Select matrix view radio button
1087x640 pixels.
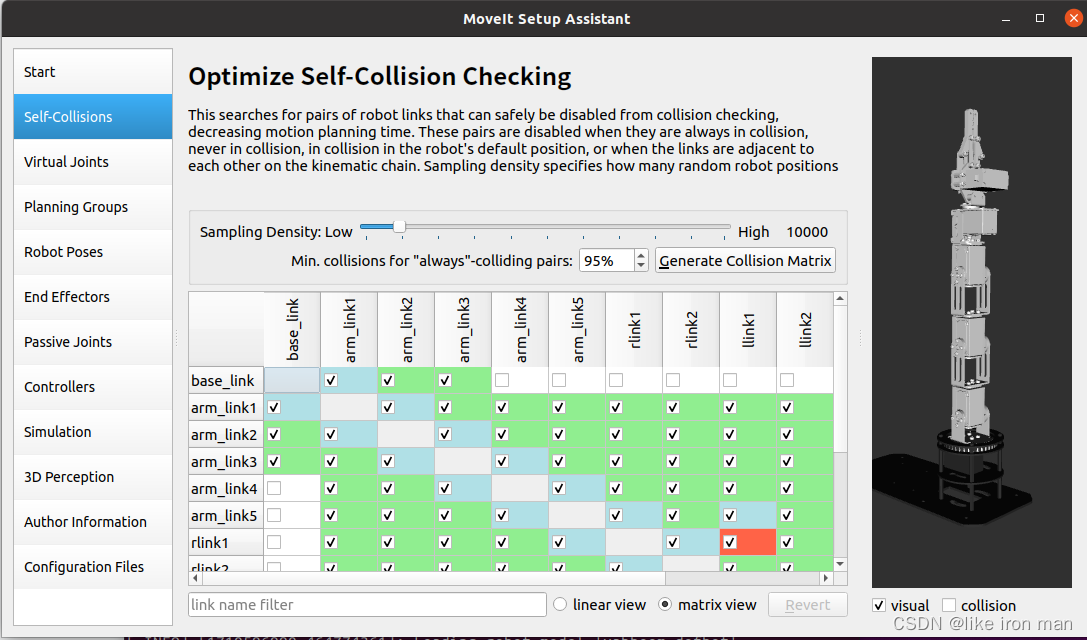coord(665,605)
